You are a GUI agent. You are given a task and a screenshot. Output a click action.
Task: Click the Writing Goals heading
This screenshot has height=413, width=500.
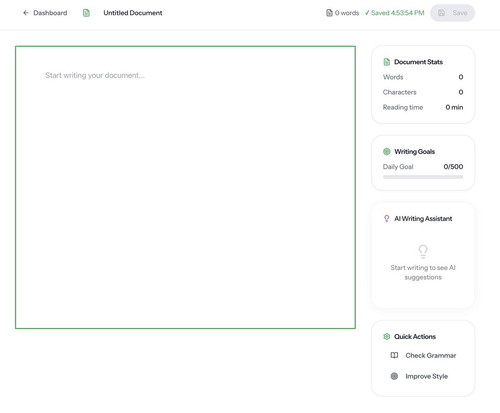coord(415,151)
